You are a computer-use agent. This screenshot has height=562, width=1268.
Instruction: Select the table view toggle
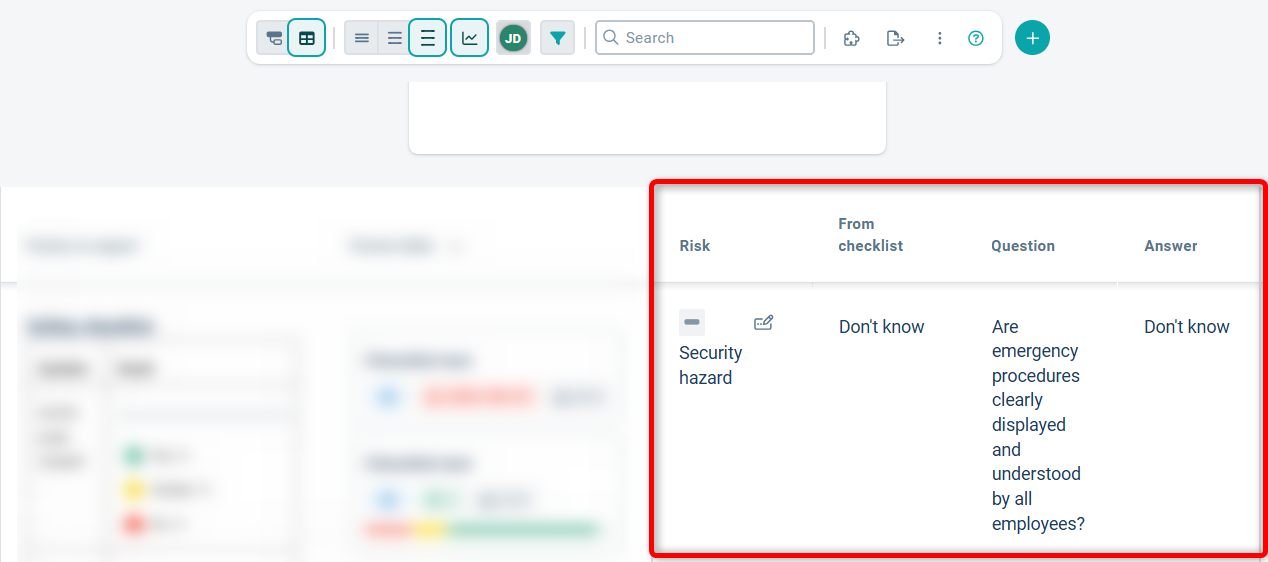click(307, 38)
